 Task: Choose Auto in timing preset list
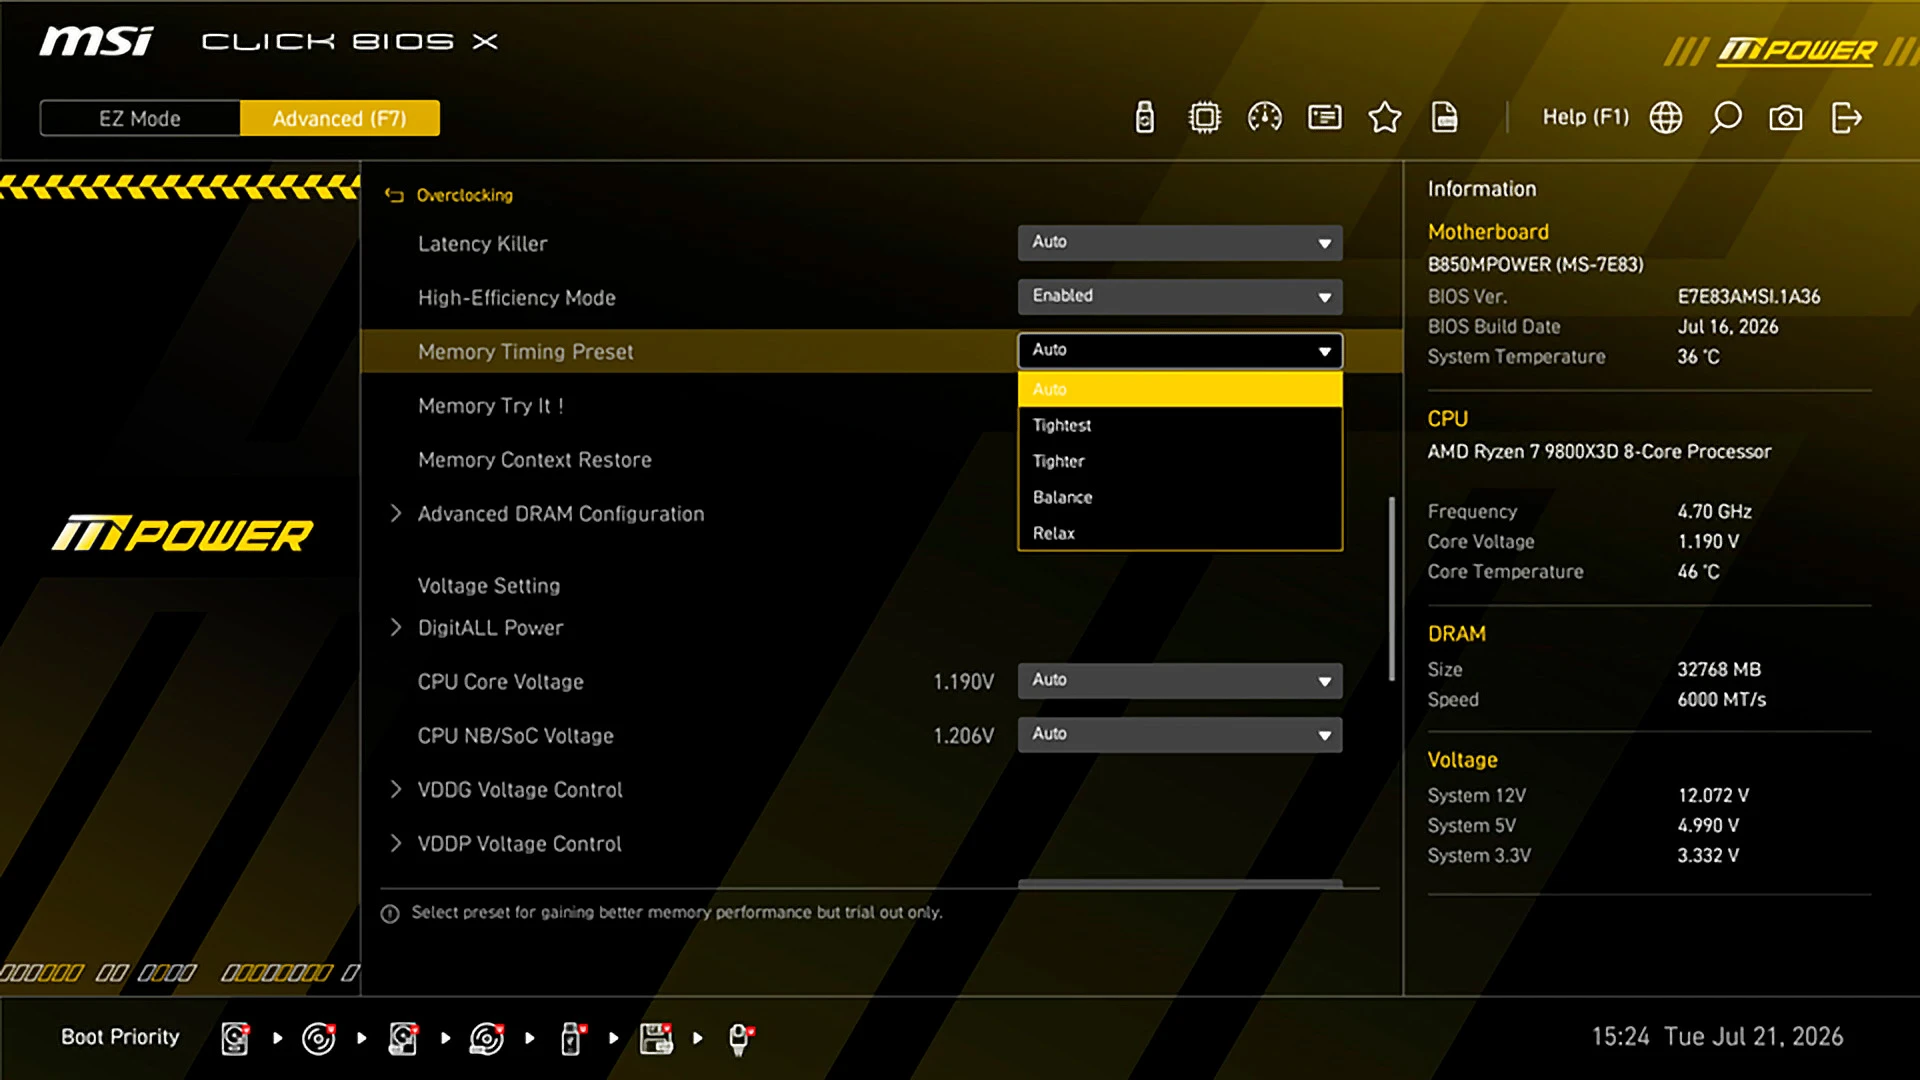coord(1180,389)
